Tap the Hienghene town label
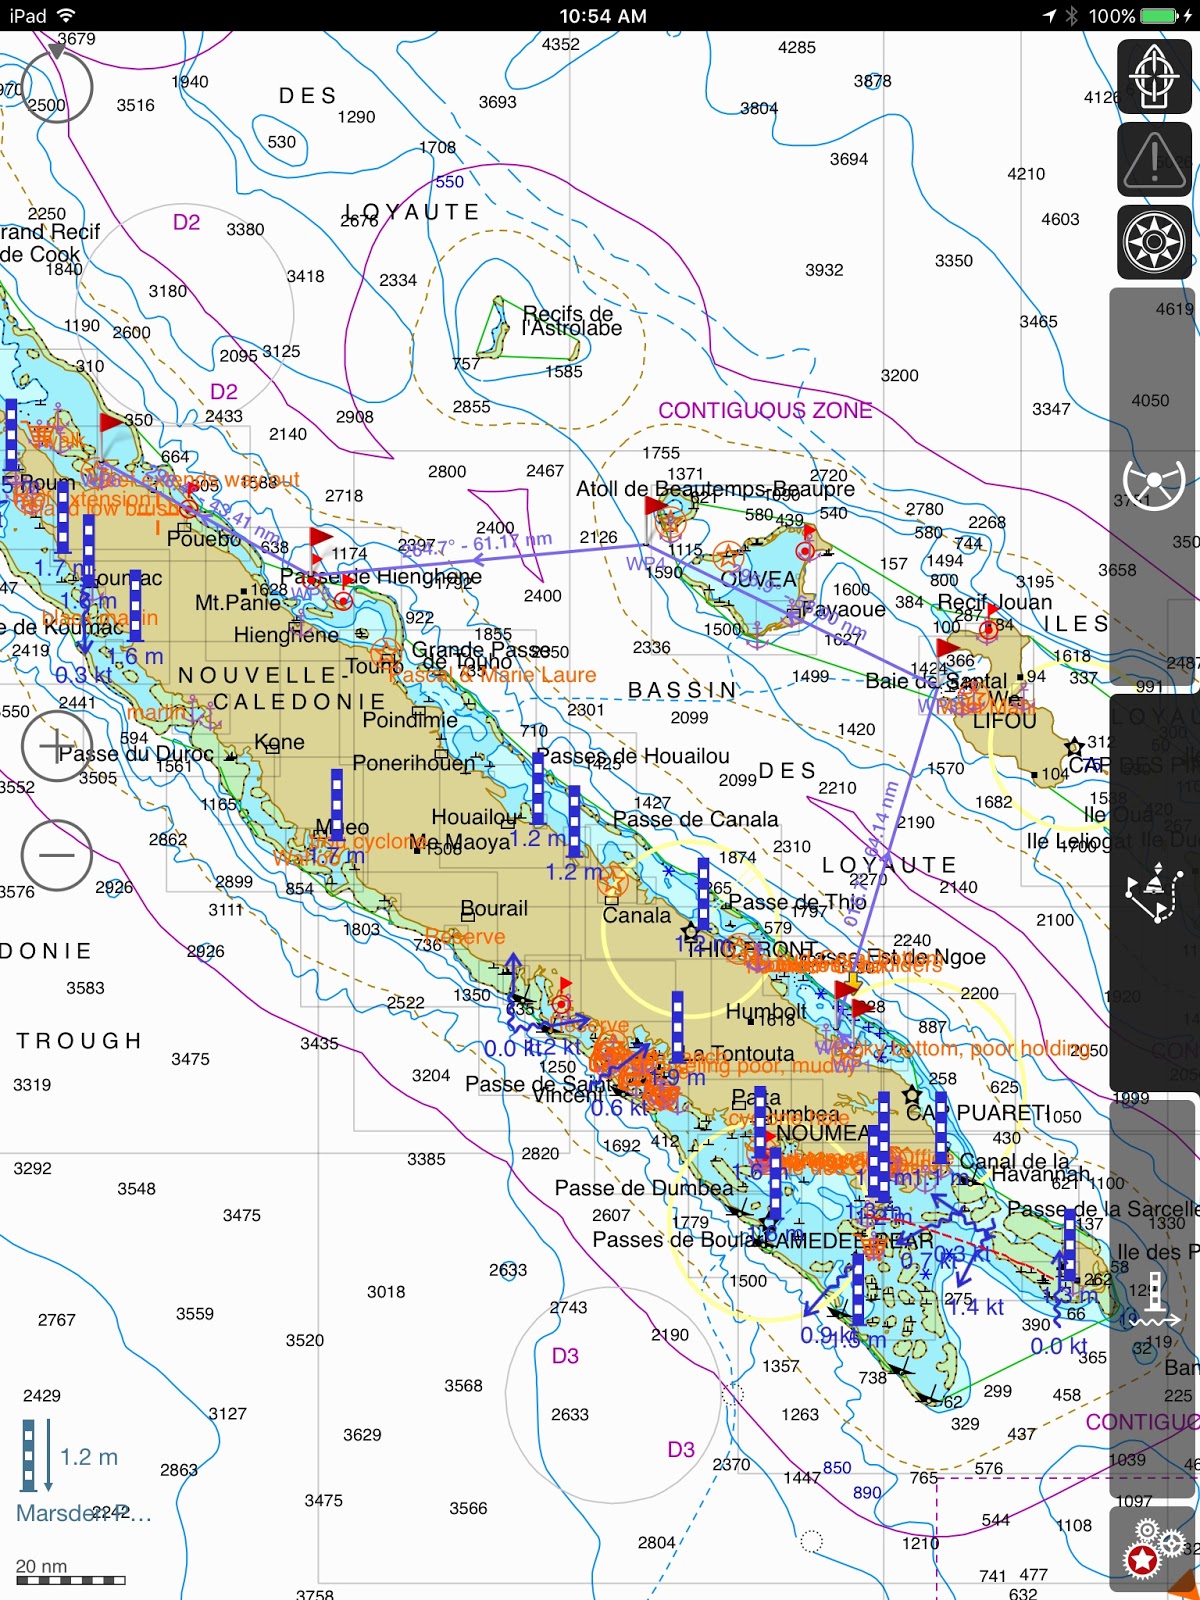Viewport: 1200px width, 1600px height. 286,635
